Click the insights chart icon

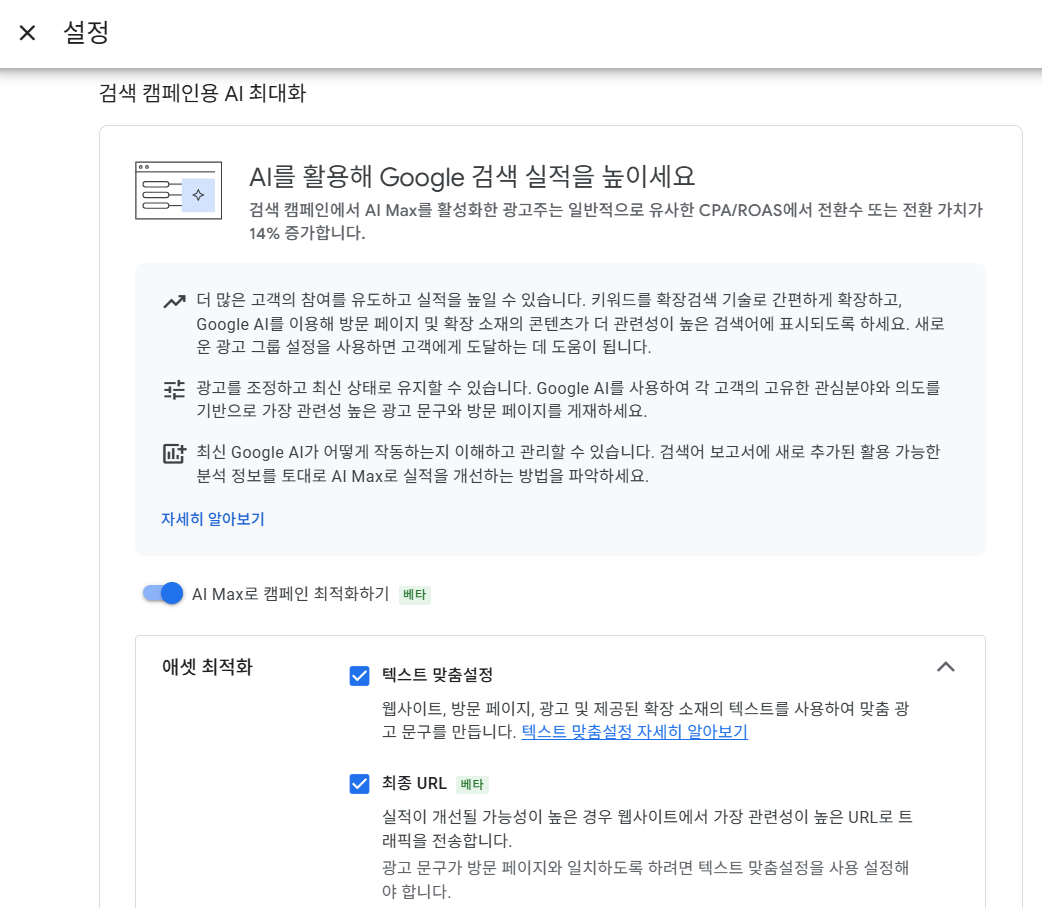point(174,453)
